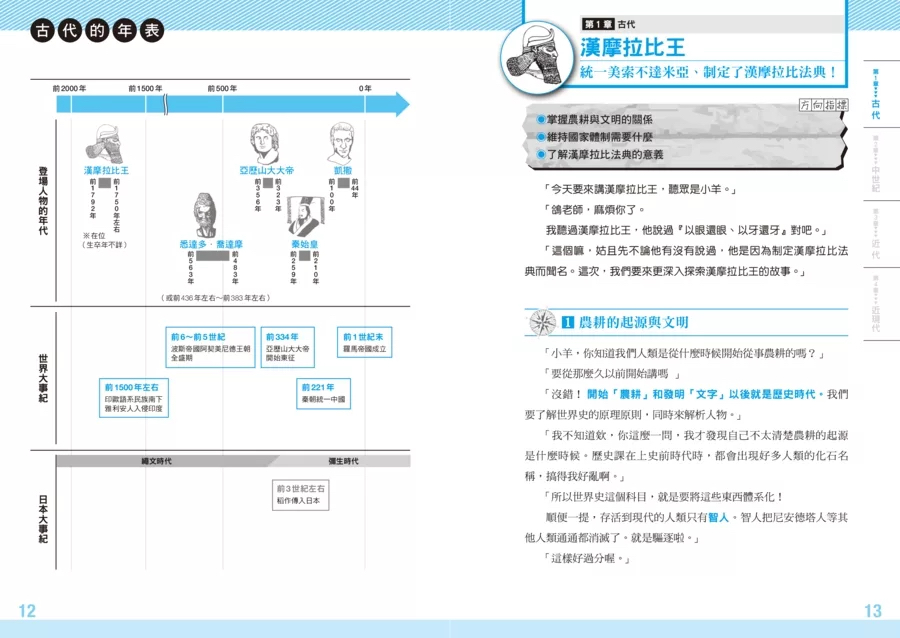Click the section heading 農耕的起源與文明
Image resolution: width=900 pixels, height=638 pixels.
tap(634, 322)
